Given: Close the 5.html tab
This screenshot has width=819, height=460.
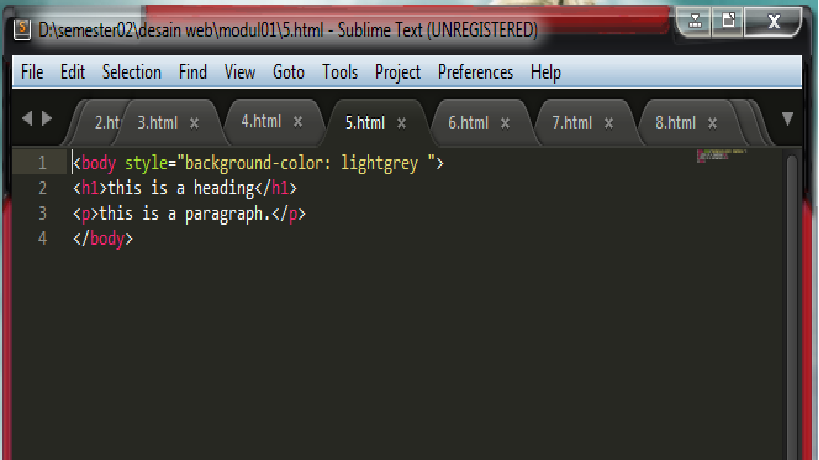Looking at the screenshot, I should click(x=401, y=124).
